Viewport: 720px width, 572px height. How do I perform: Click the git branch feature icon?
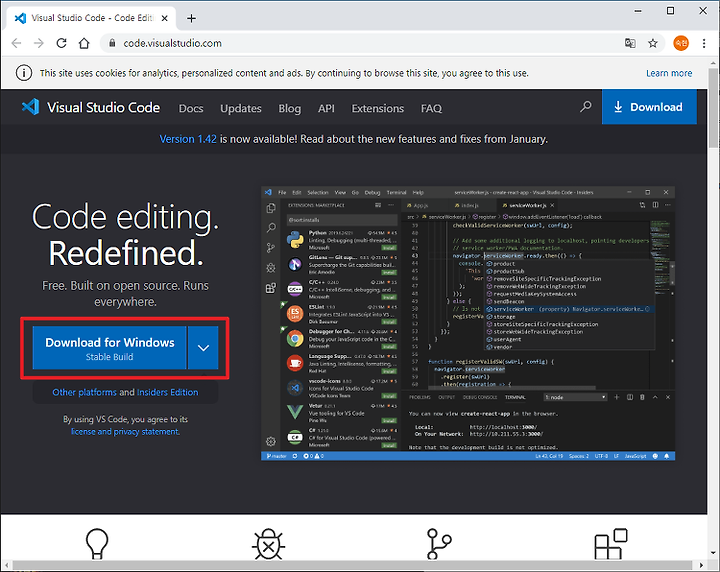(439, 544)
